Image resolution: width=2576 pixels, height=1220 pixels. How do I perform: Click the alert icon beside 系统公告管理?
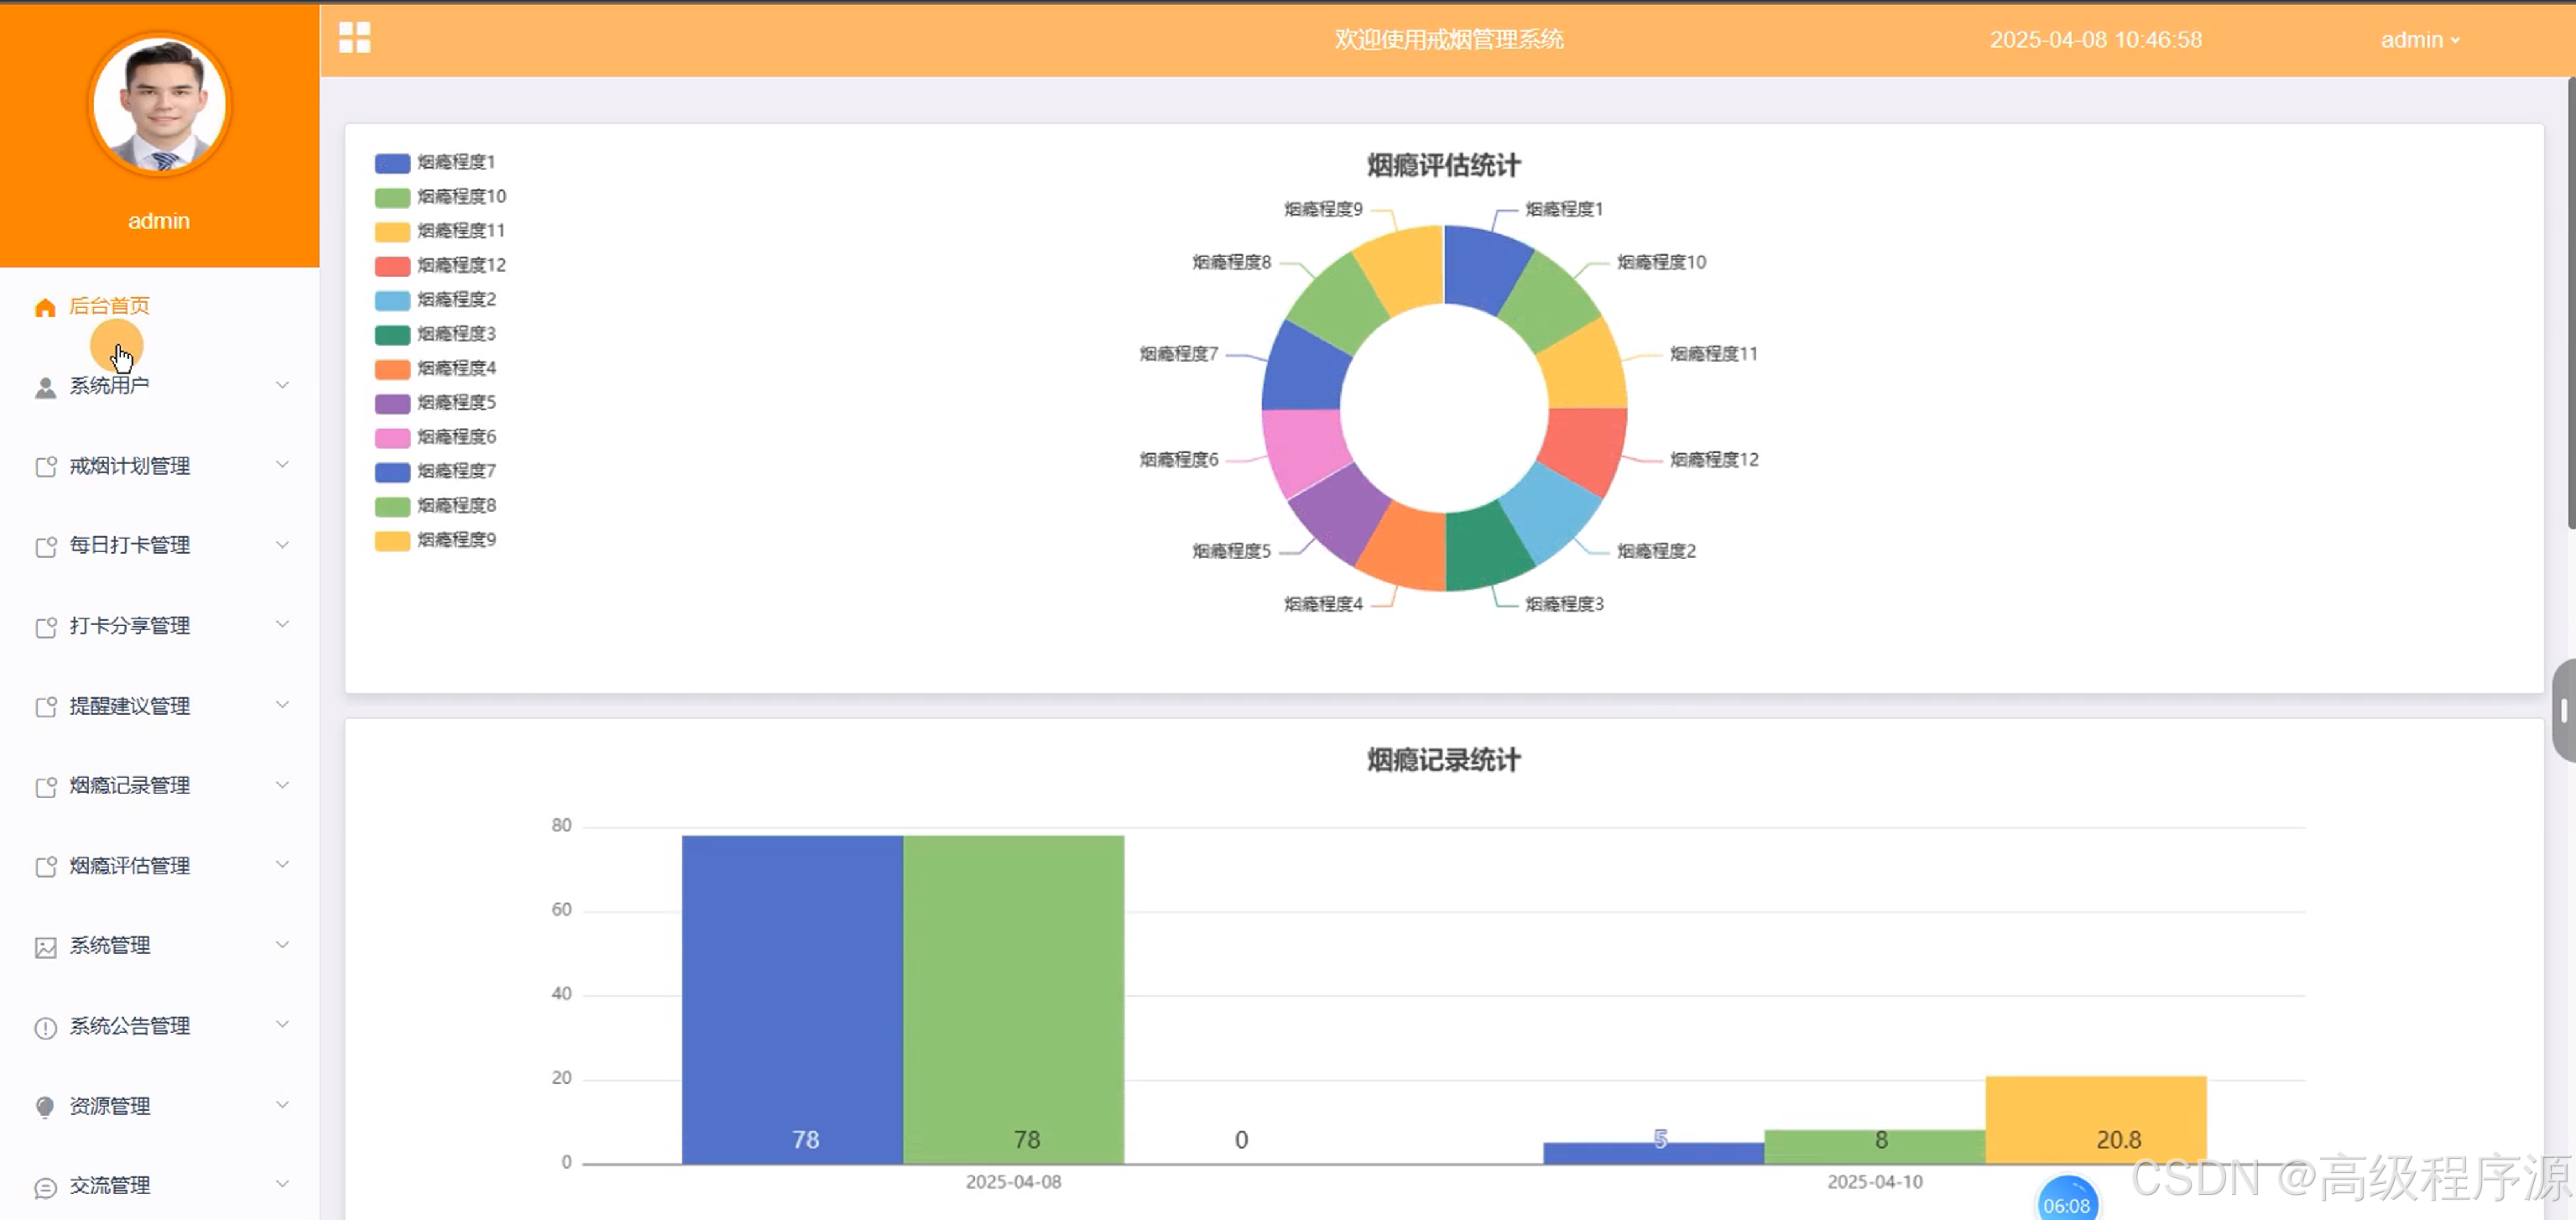coord(45,1027)
